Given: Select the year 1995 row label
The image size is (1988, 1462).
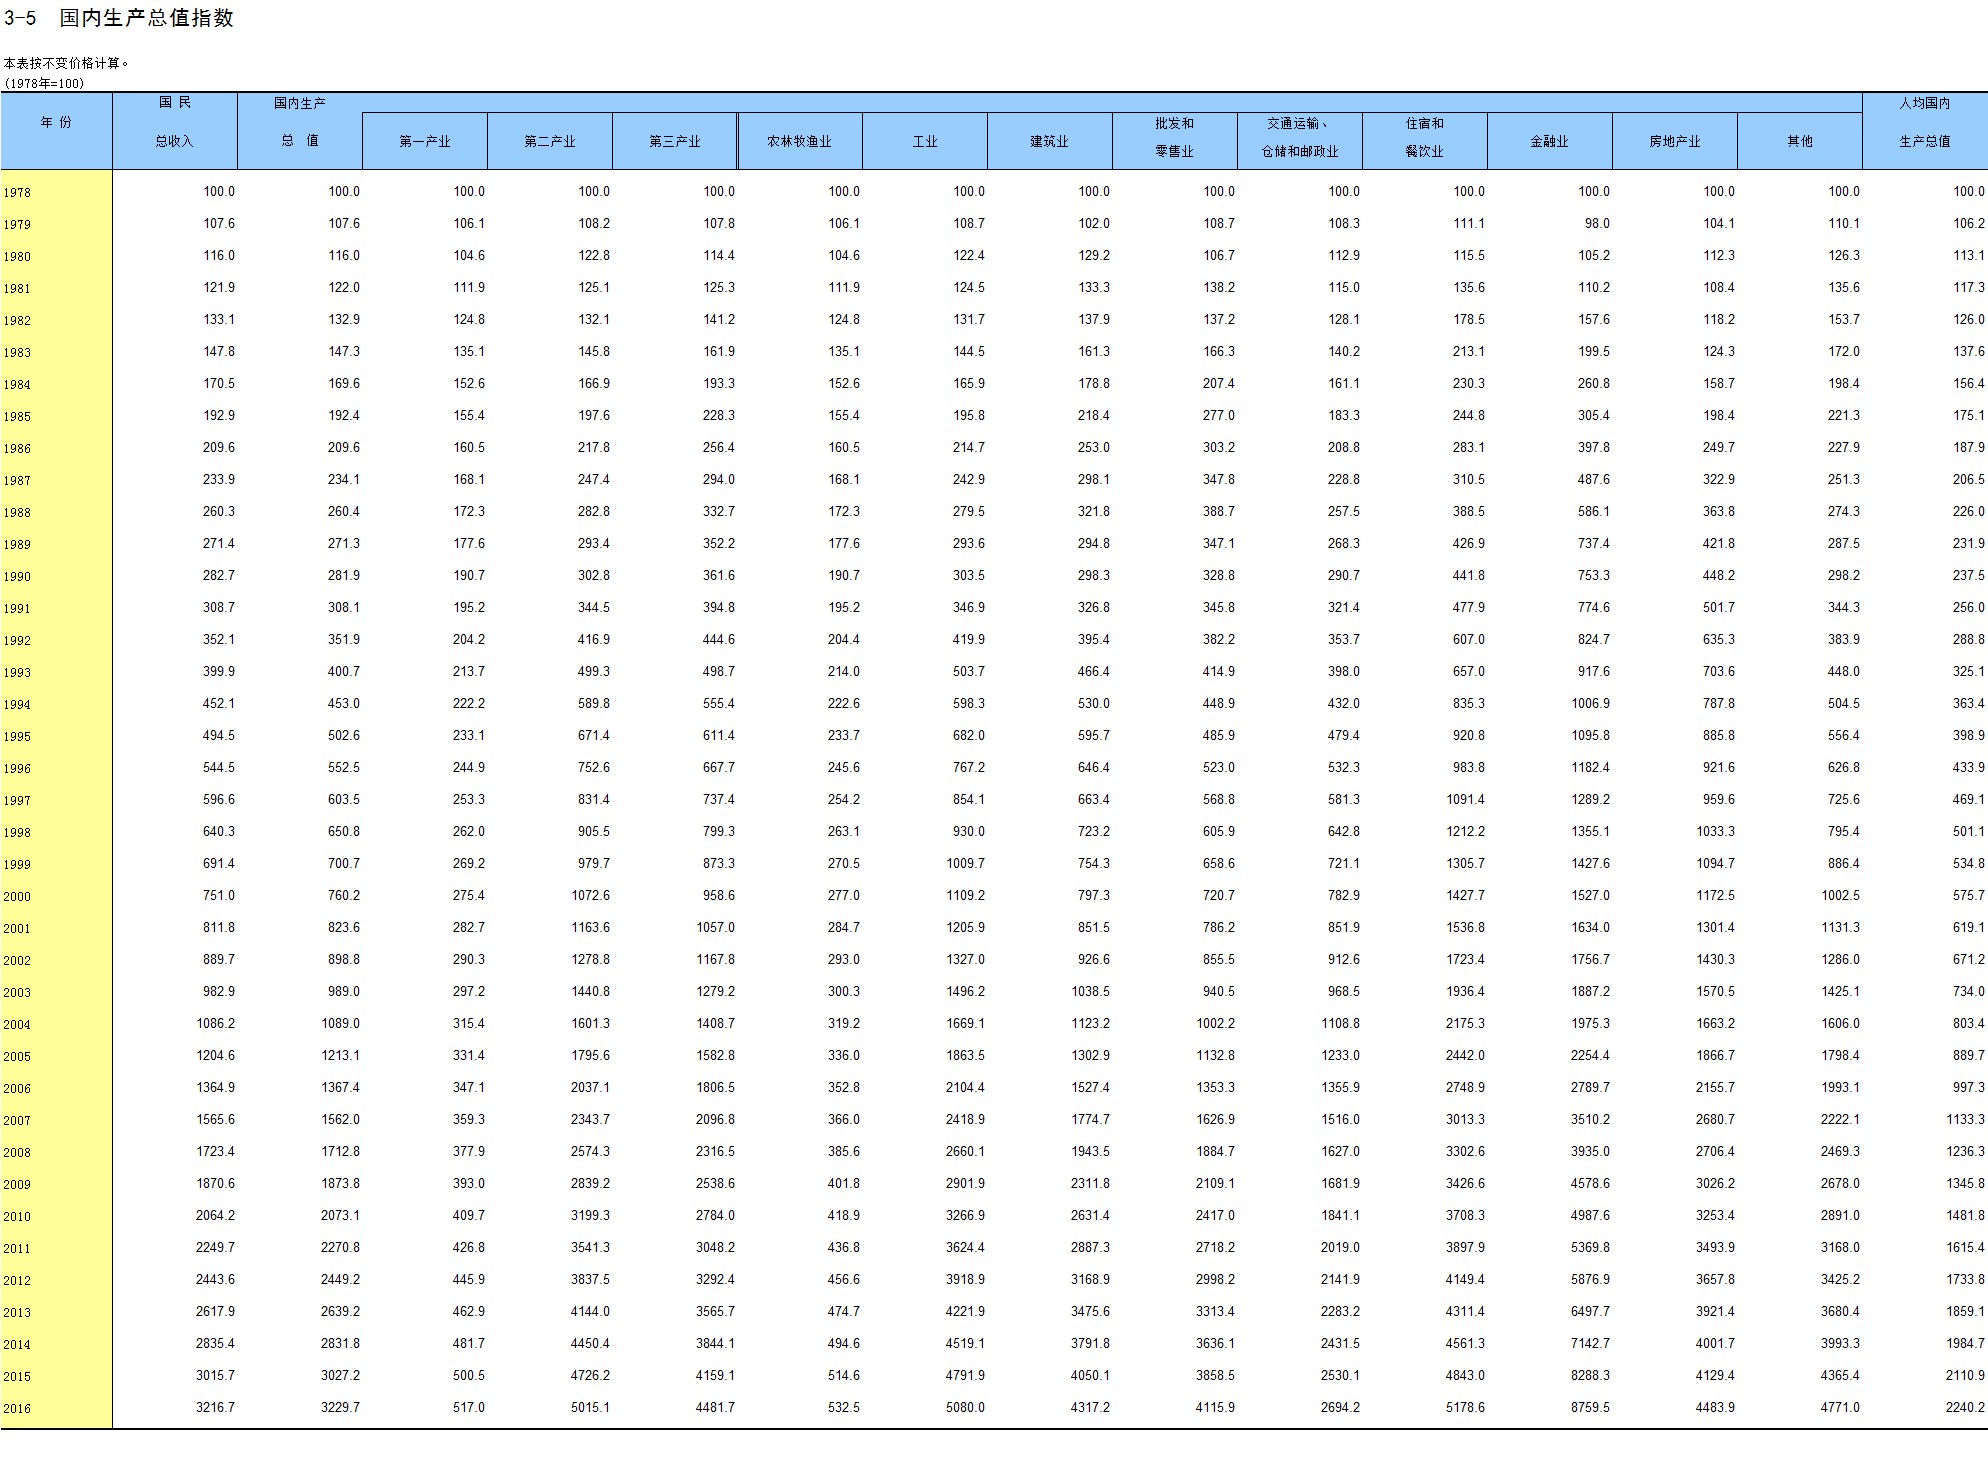Looking at the screenshot, I should pyautogui.click(x=17, y=736).
